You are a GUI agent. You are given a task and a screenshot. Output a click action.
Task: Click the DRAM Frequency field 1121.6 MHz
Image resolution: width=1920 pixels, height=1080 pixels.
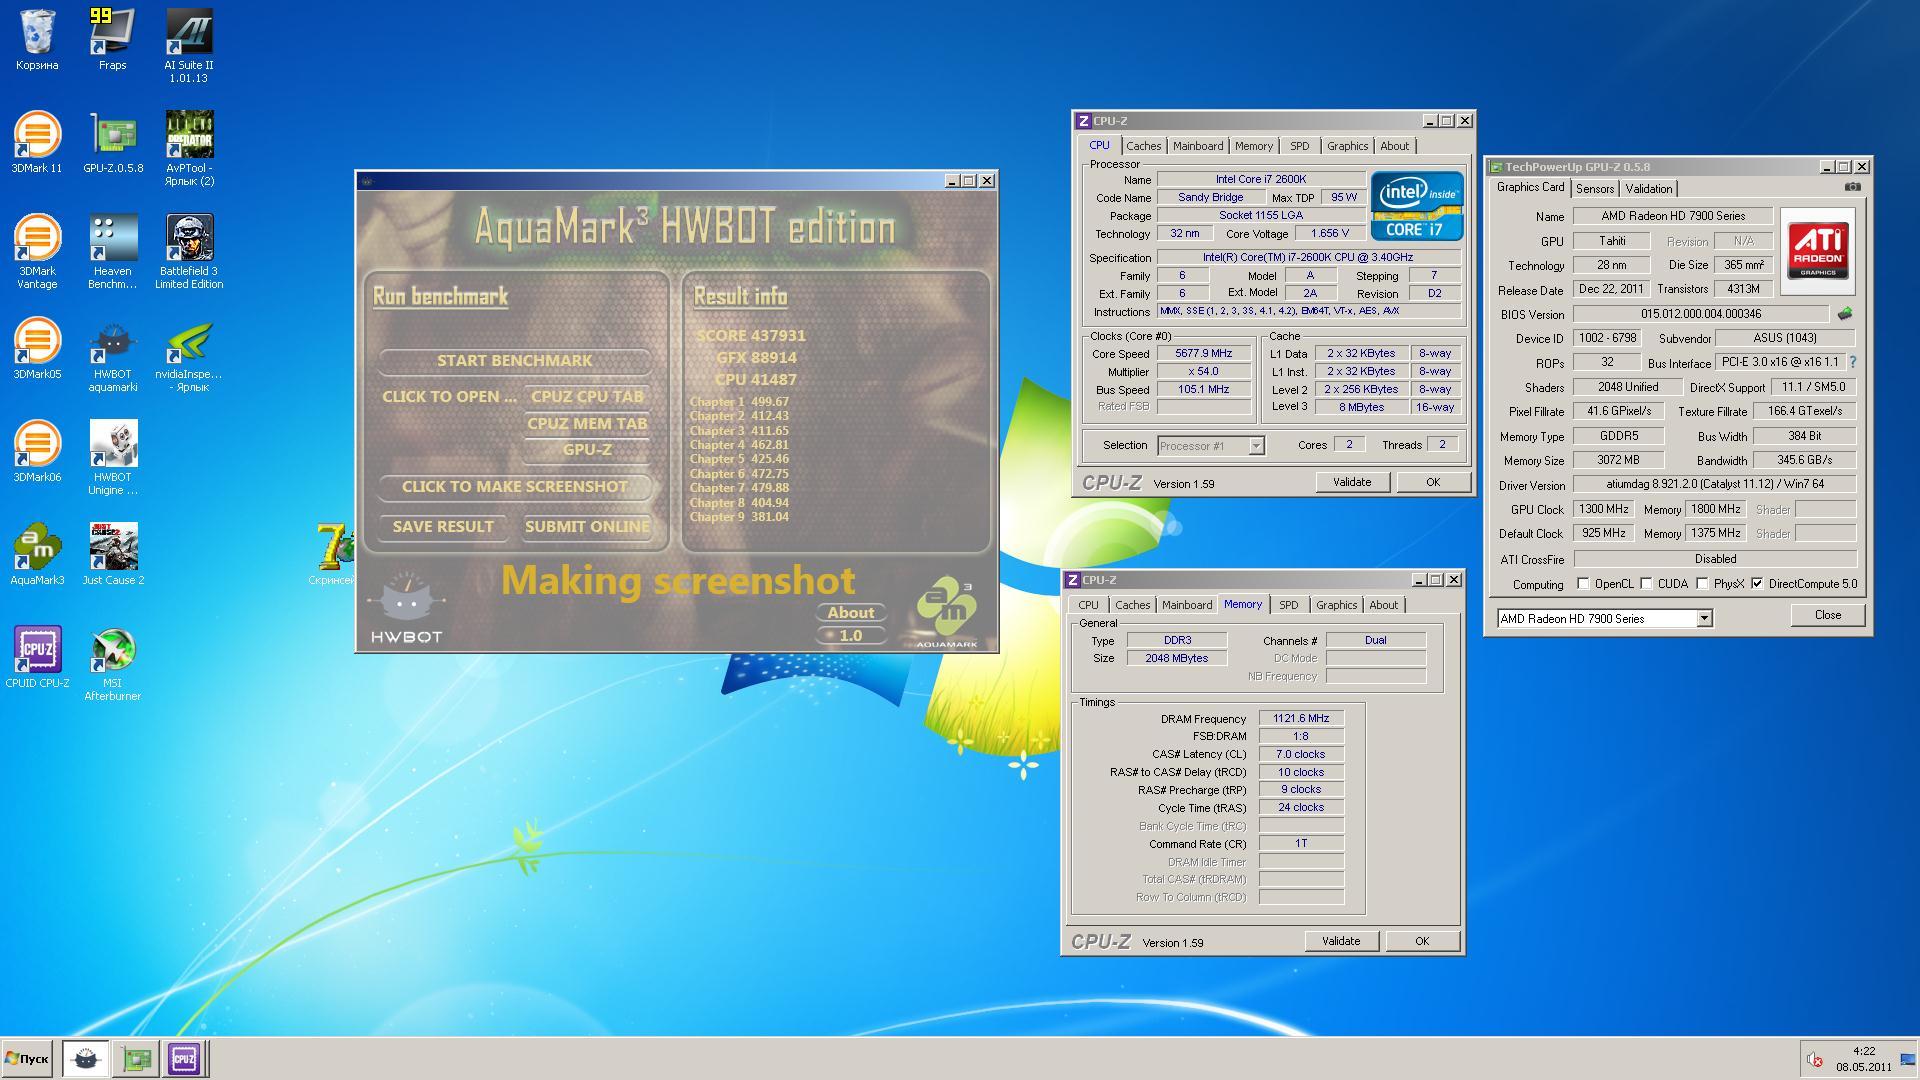click(1301, 719)
